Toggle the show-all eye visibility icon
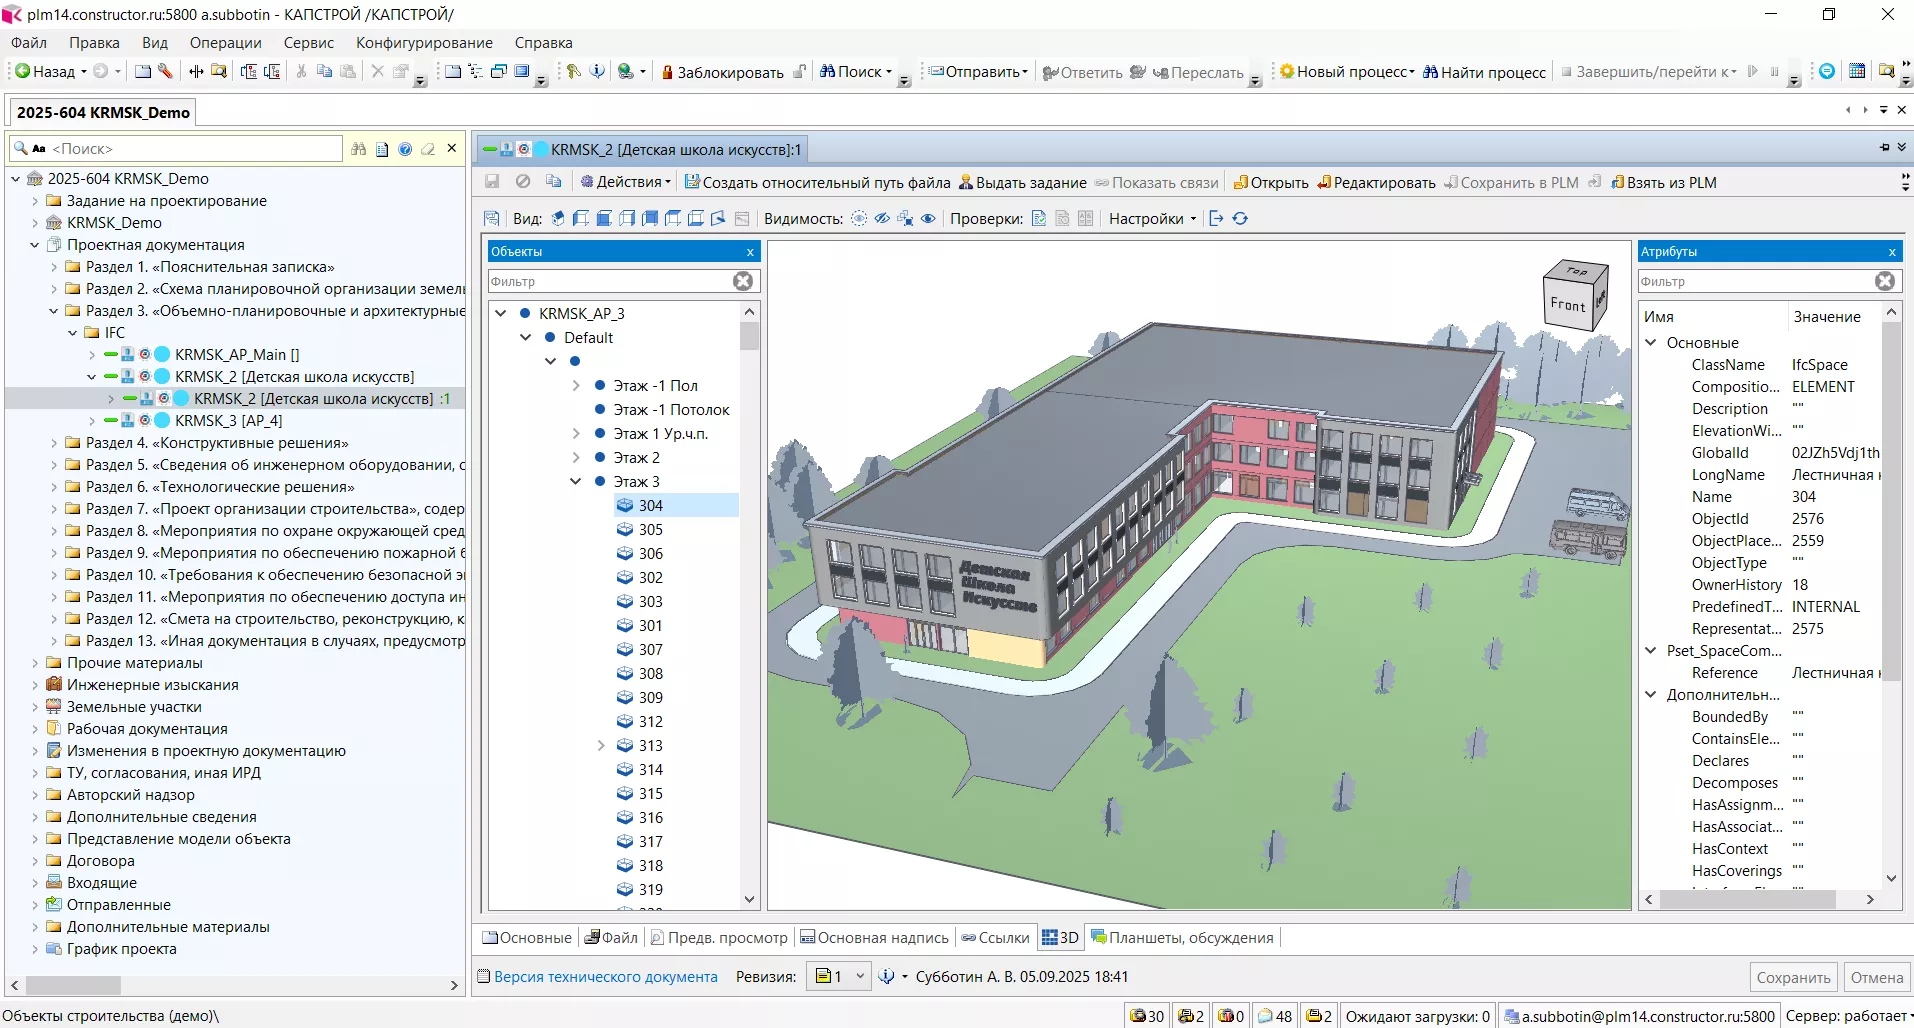The height and width of the screenshot is (1028, 1914). [928, 219]
